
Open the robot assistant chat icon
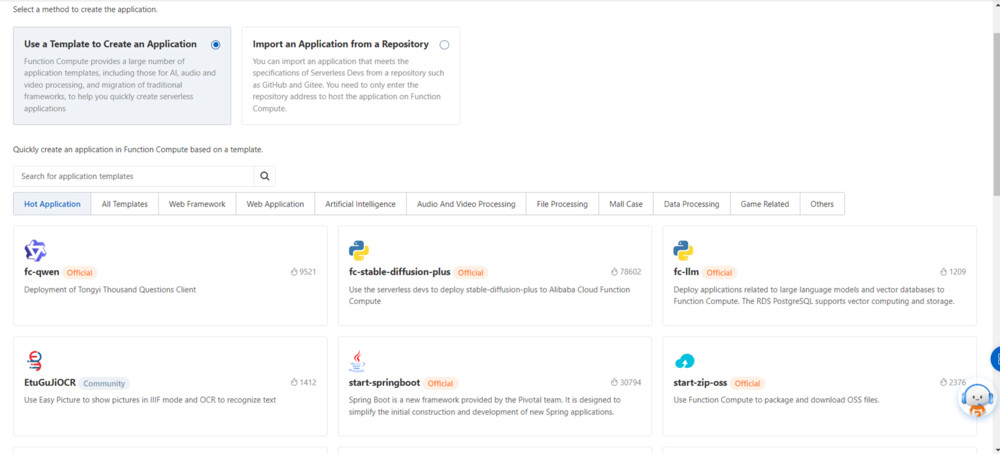click(x=976, y=401)
